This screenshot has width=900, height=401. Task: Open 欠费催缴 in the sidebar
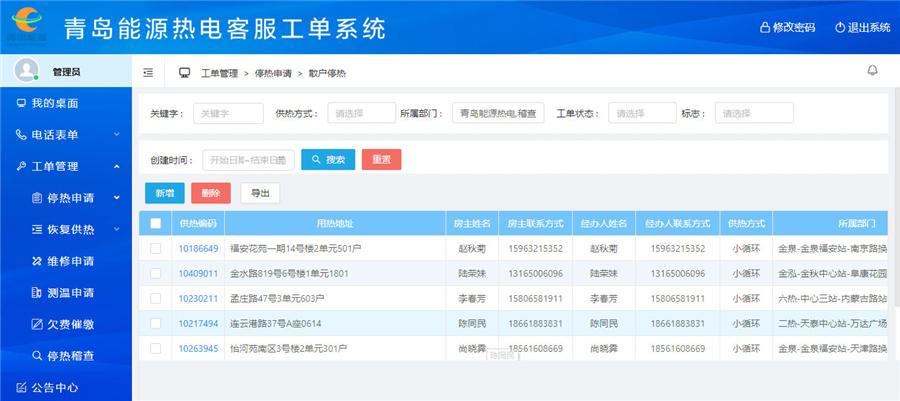click(x=70, y=324)
